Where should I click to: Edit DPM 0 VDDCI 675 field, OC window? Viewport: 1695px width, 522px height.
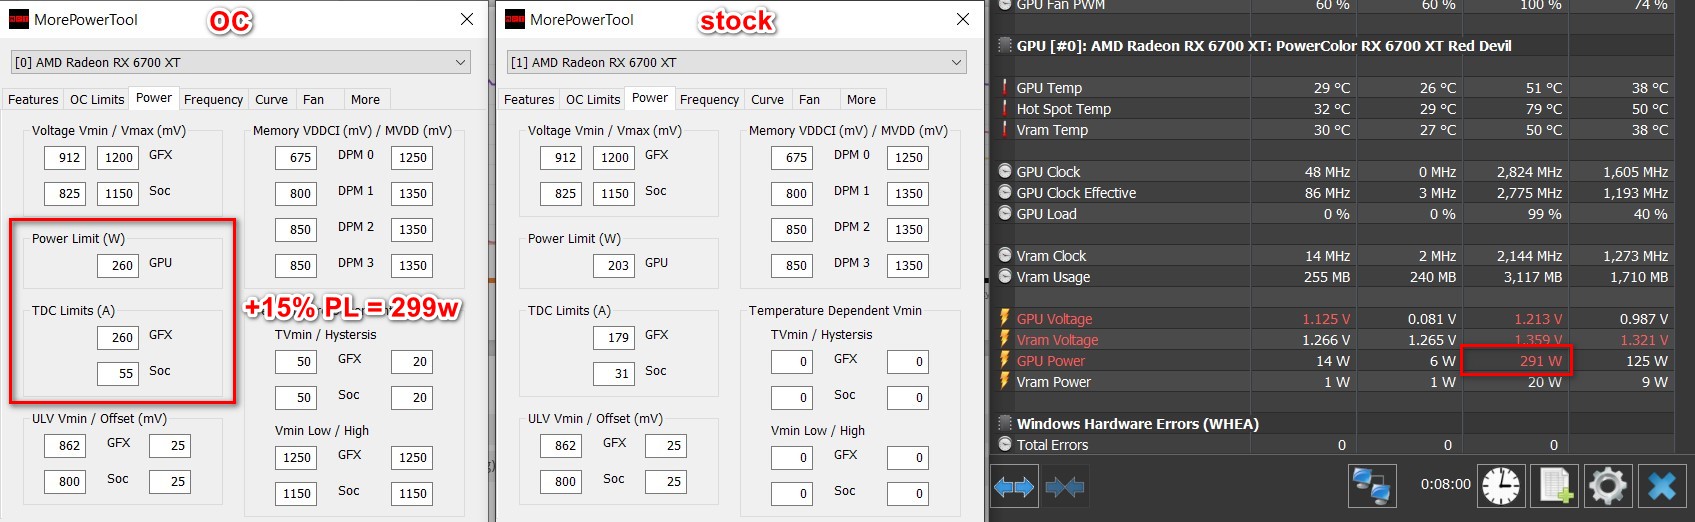pyautogui.click(x=297, y=157)
